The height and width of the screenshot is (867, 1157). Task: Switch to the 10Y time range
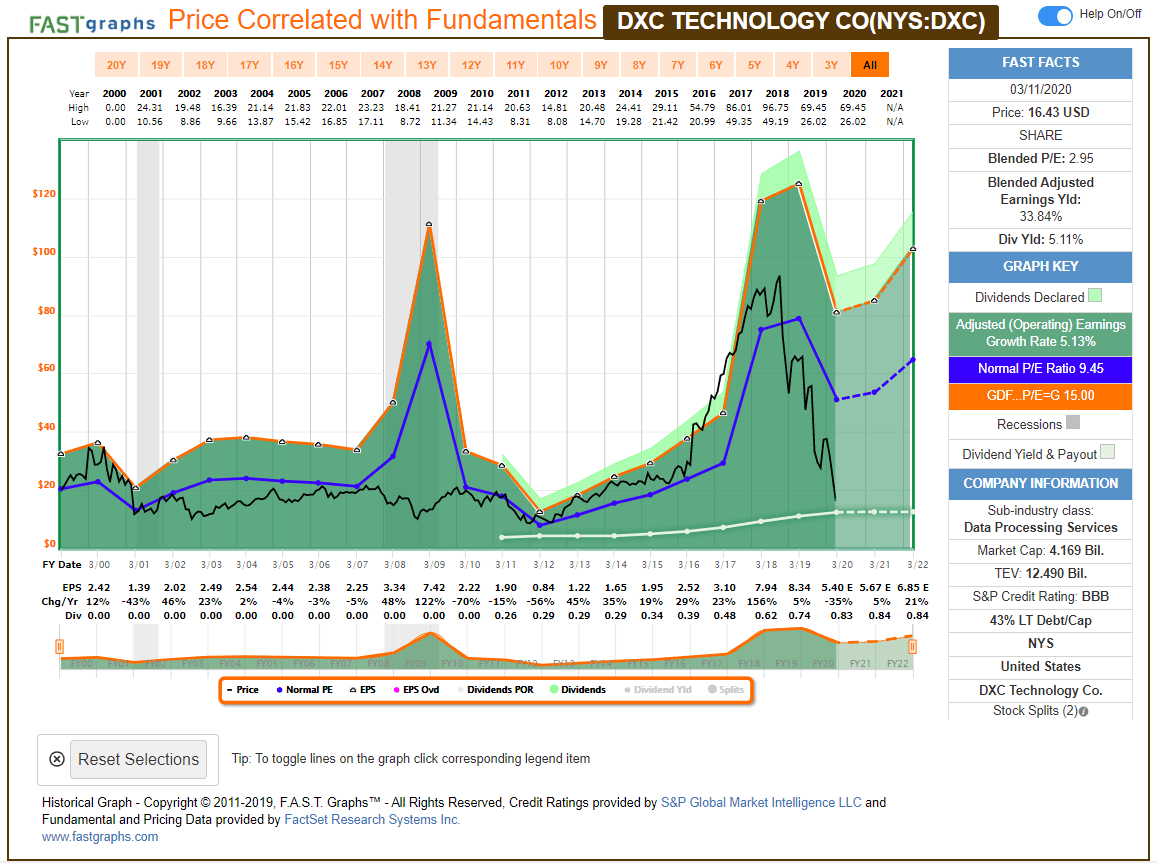560,63
